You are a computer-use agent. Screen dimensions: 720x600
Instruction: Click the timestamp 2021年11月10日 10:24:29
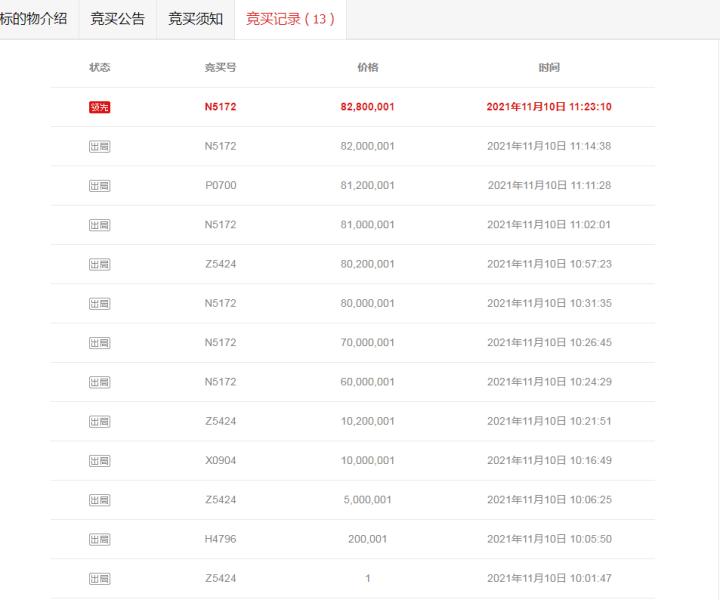pyautogui.click(x=549, y=382)
